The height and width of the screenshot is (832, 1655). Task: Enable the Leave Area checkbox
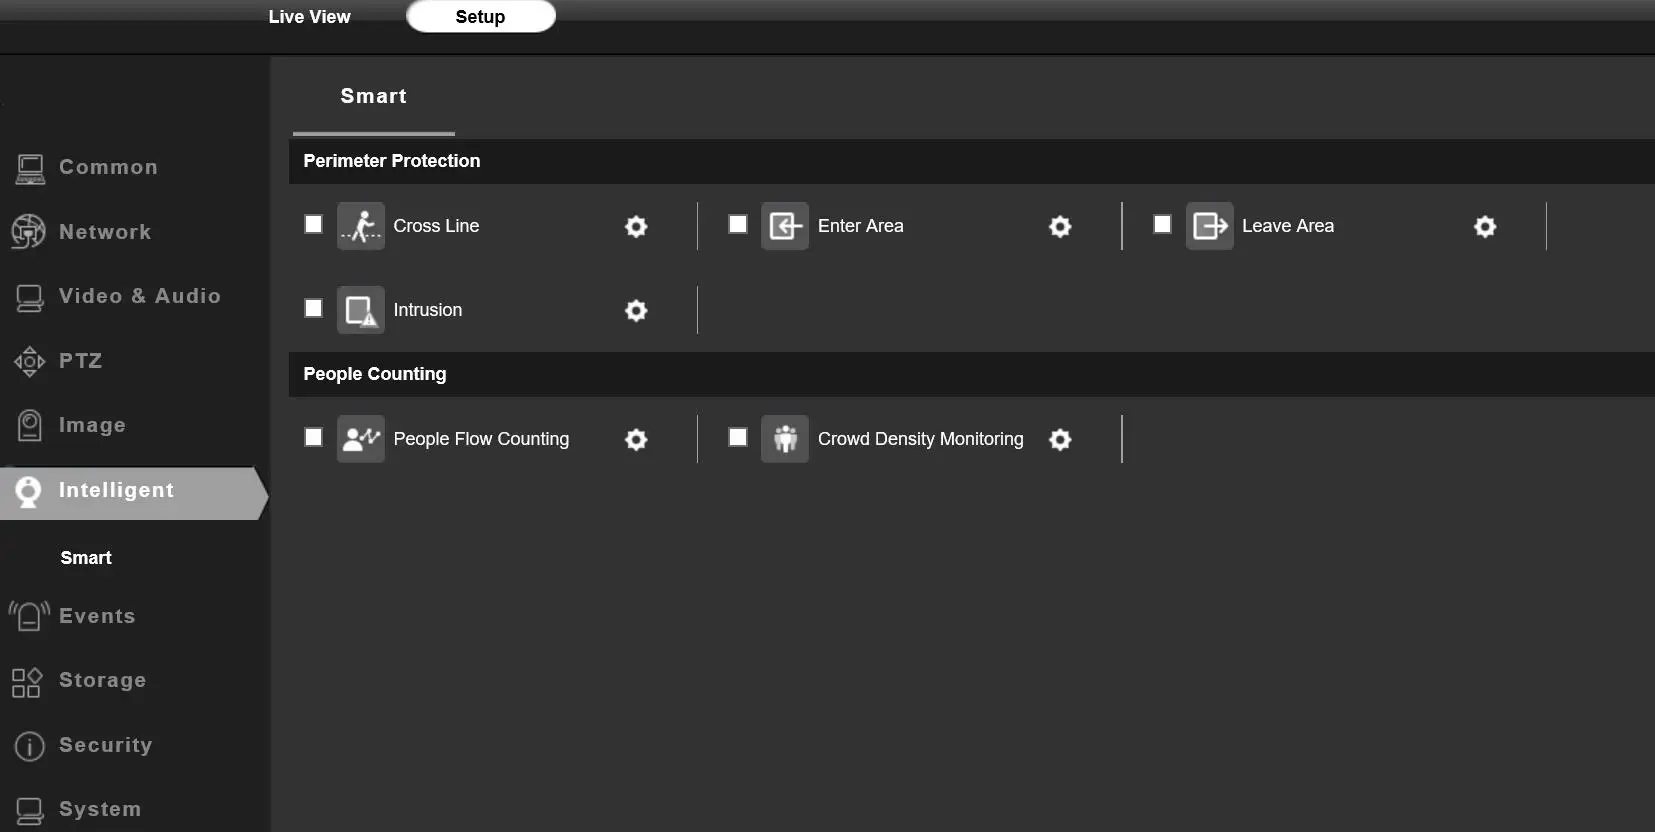1162,224
